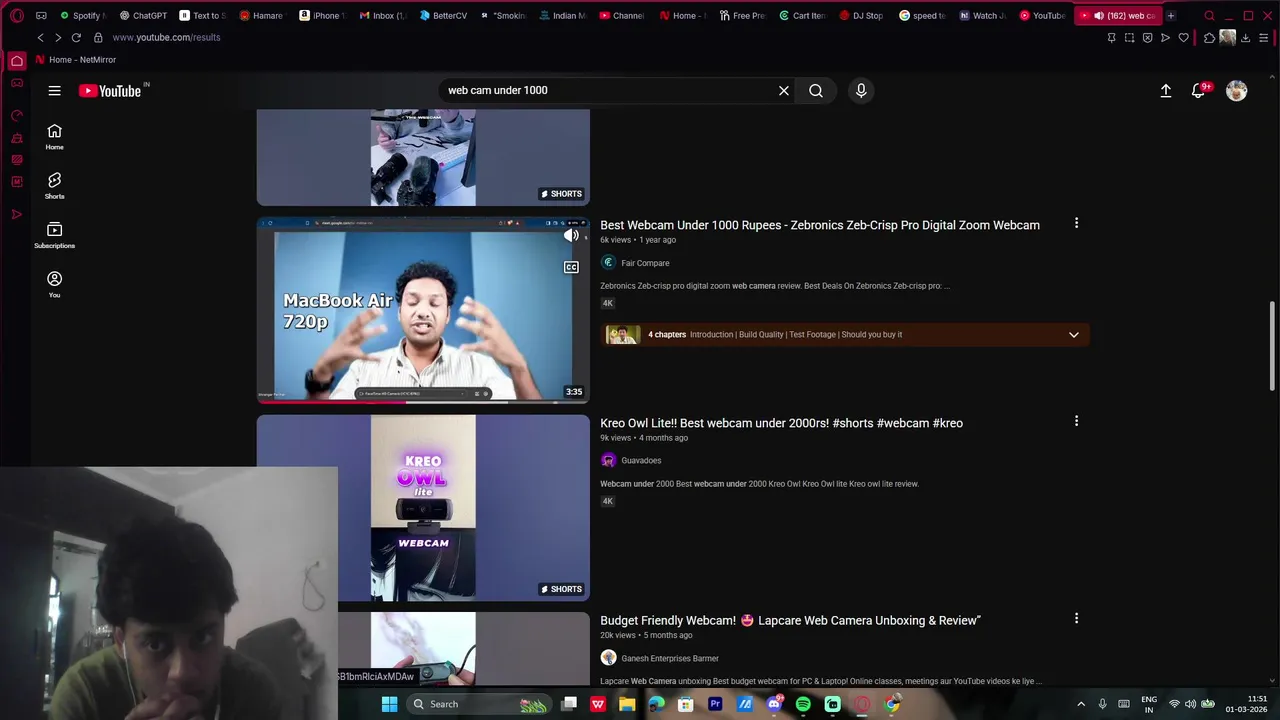Open the Windows Start button
The image size is (1280, 720).
pos(389,704)
